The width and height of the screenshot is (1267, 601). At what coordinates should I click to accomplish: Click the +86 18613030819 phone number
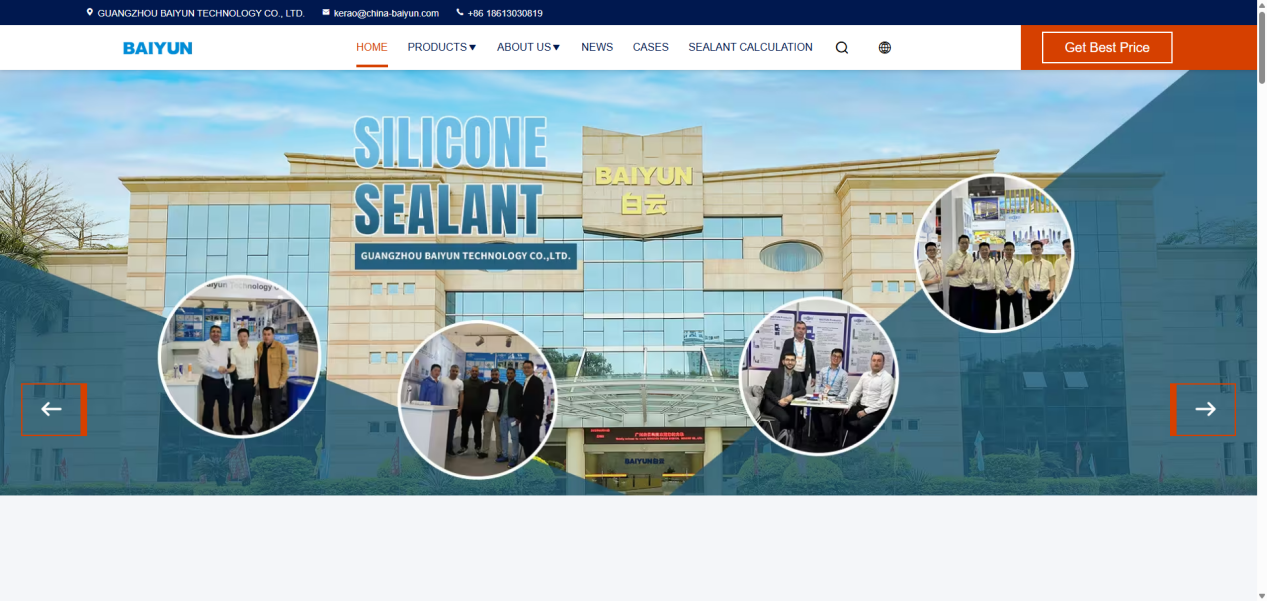coord(505,13)
